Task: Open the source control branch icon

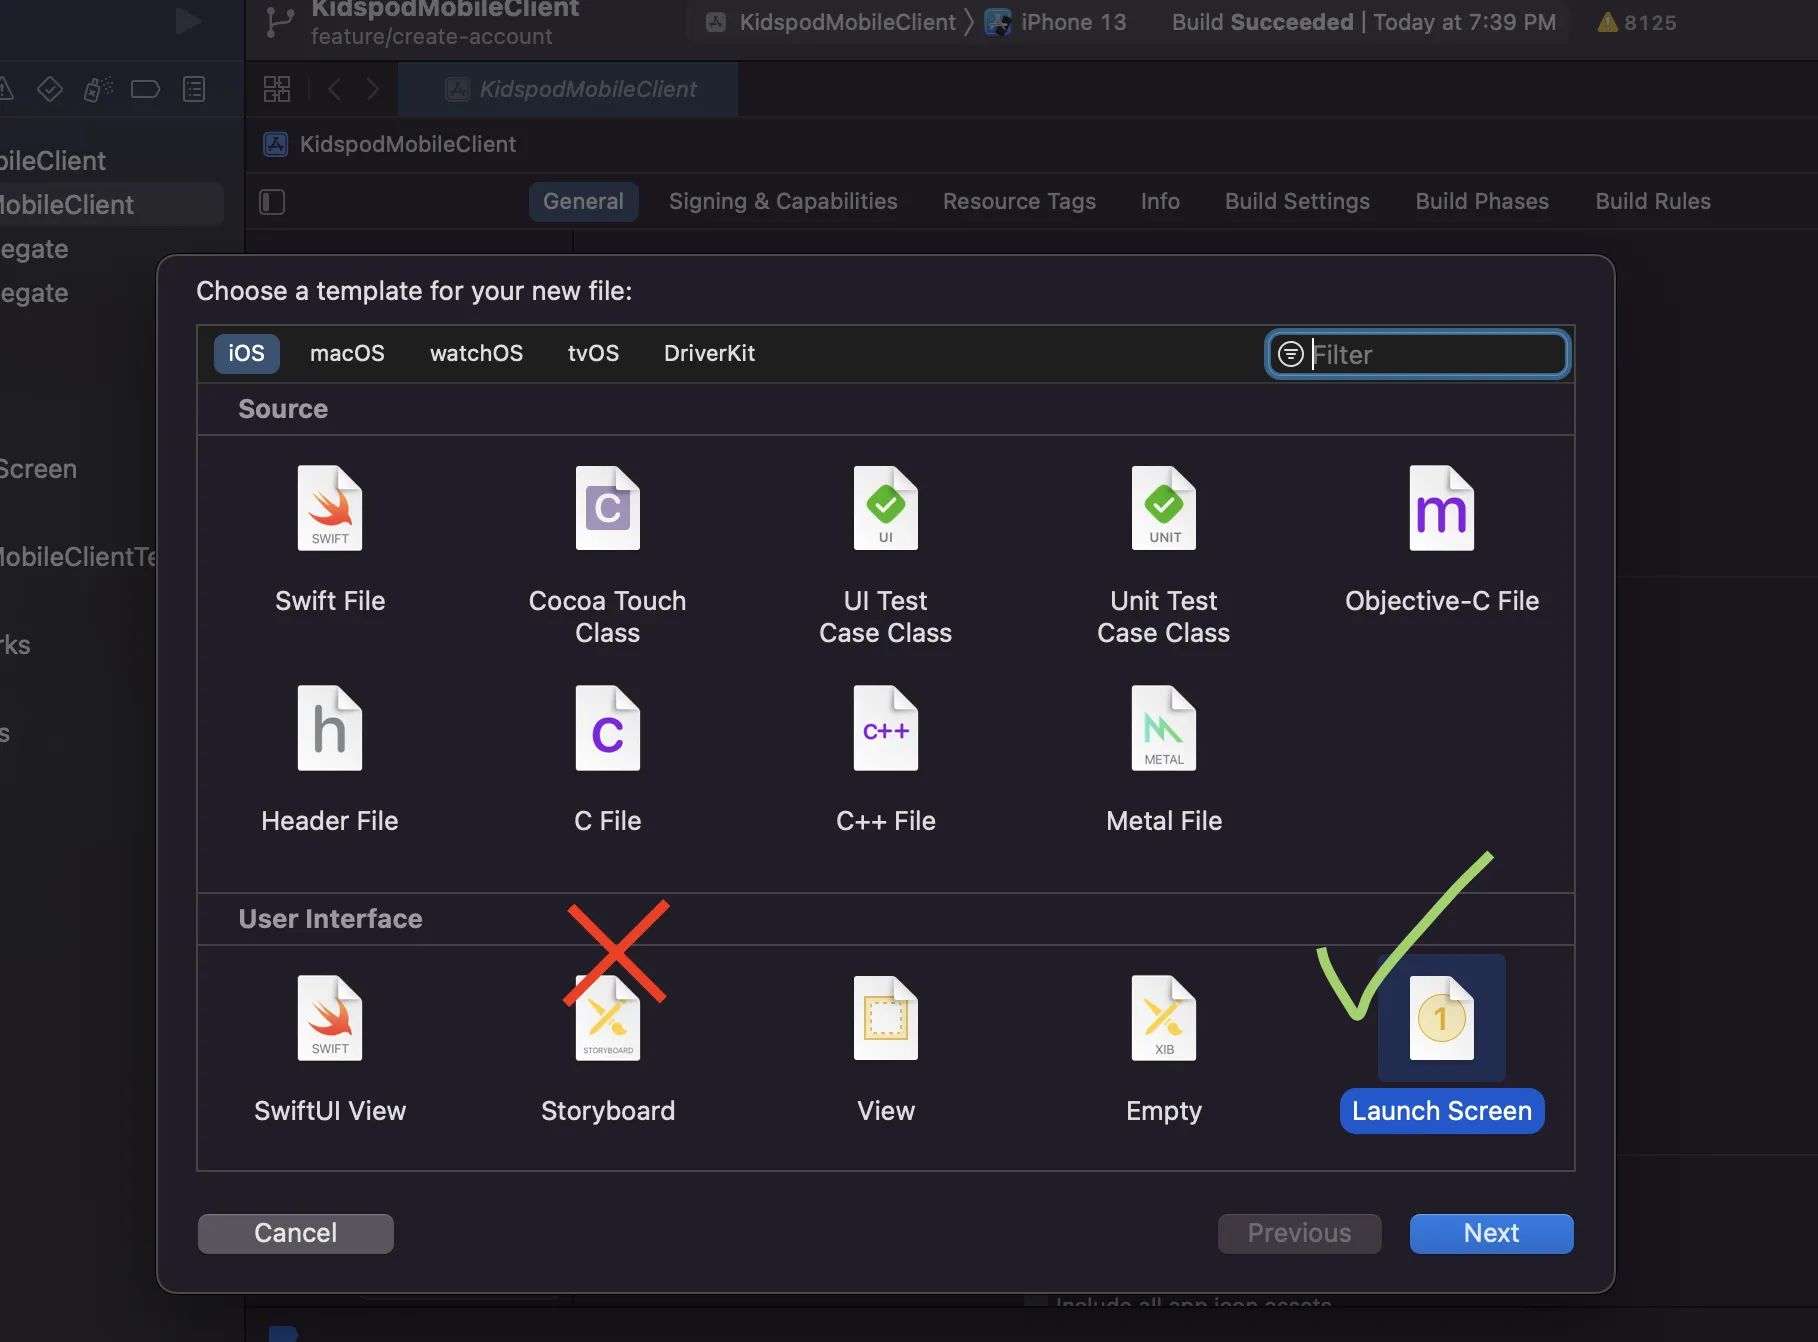Action: (280, 23)
